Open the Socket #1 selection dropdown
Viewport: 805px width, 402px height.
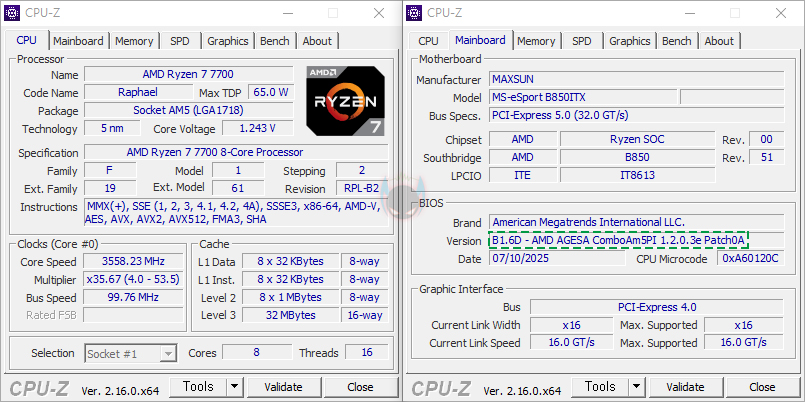[x=130, y=354]
